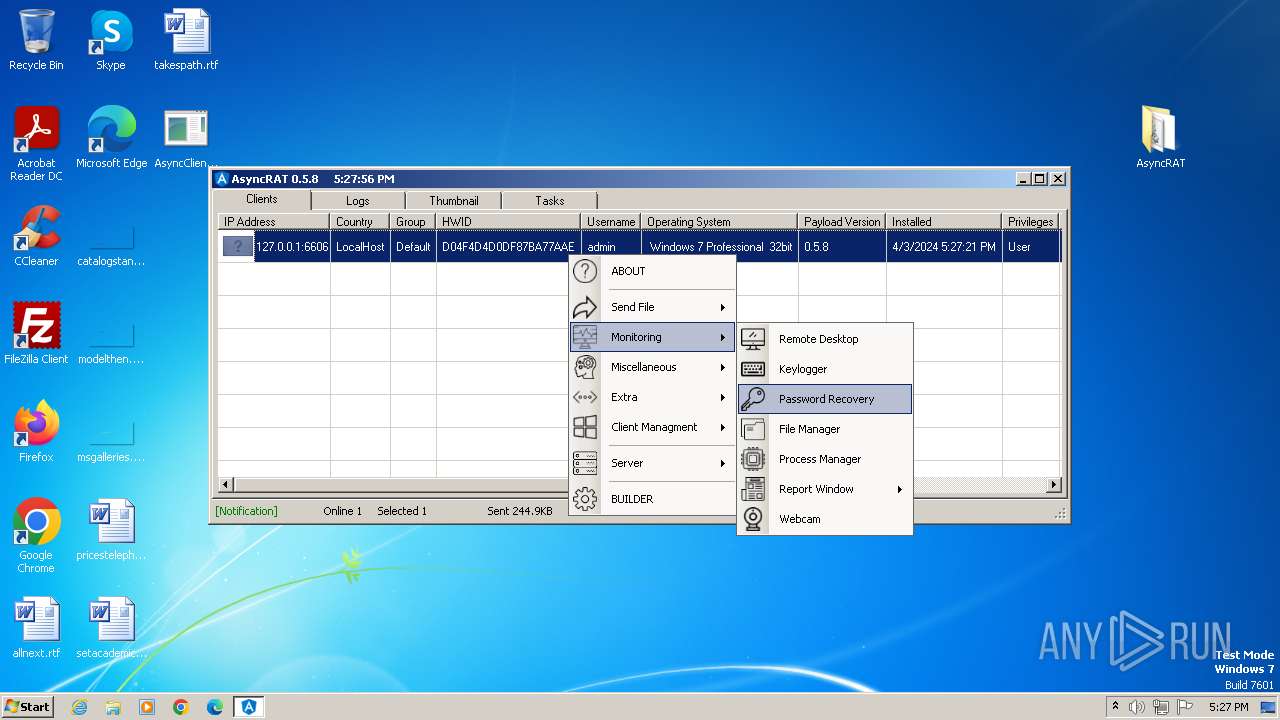Click the Extra dots icon

(x=585, y=397)
